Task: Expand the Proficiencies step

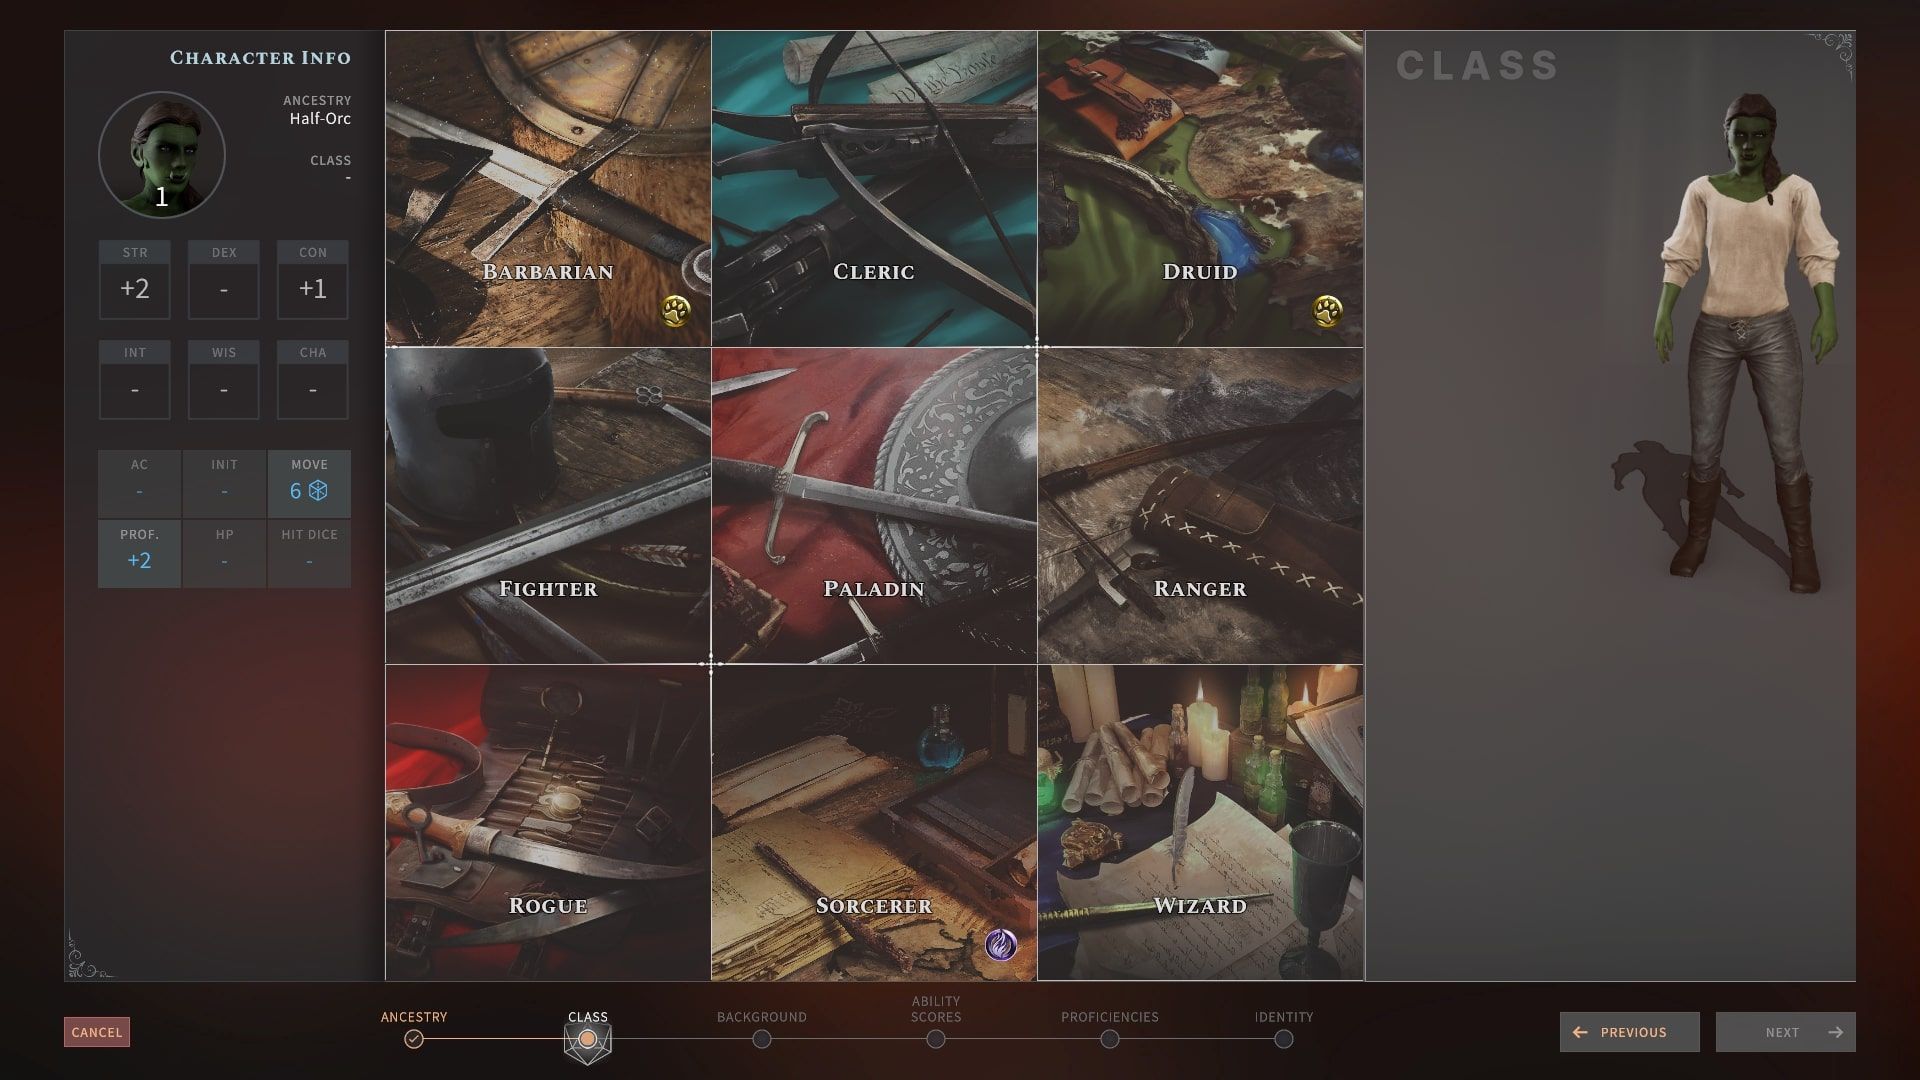Action: pos(1110,1039)
